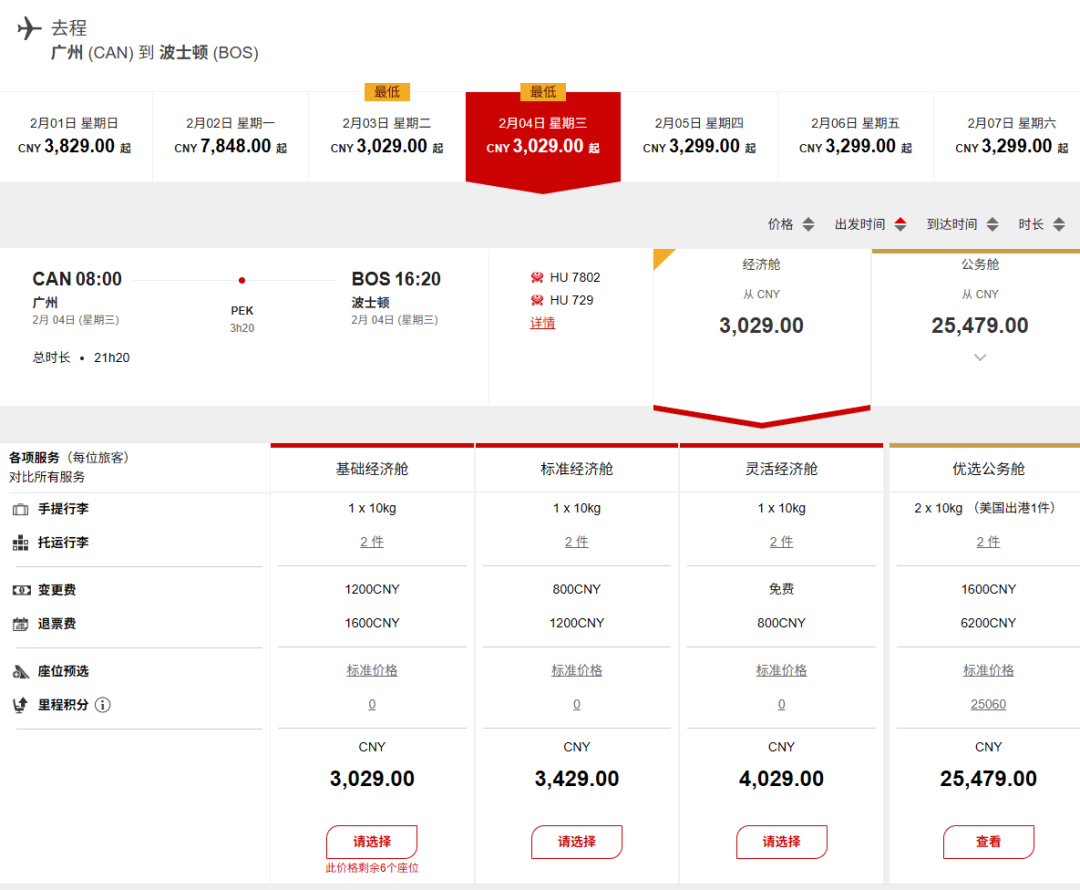Screen dimensions: 1080x890
Task: Sort flights by duration (时长)
Action: point(1041,224)
